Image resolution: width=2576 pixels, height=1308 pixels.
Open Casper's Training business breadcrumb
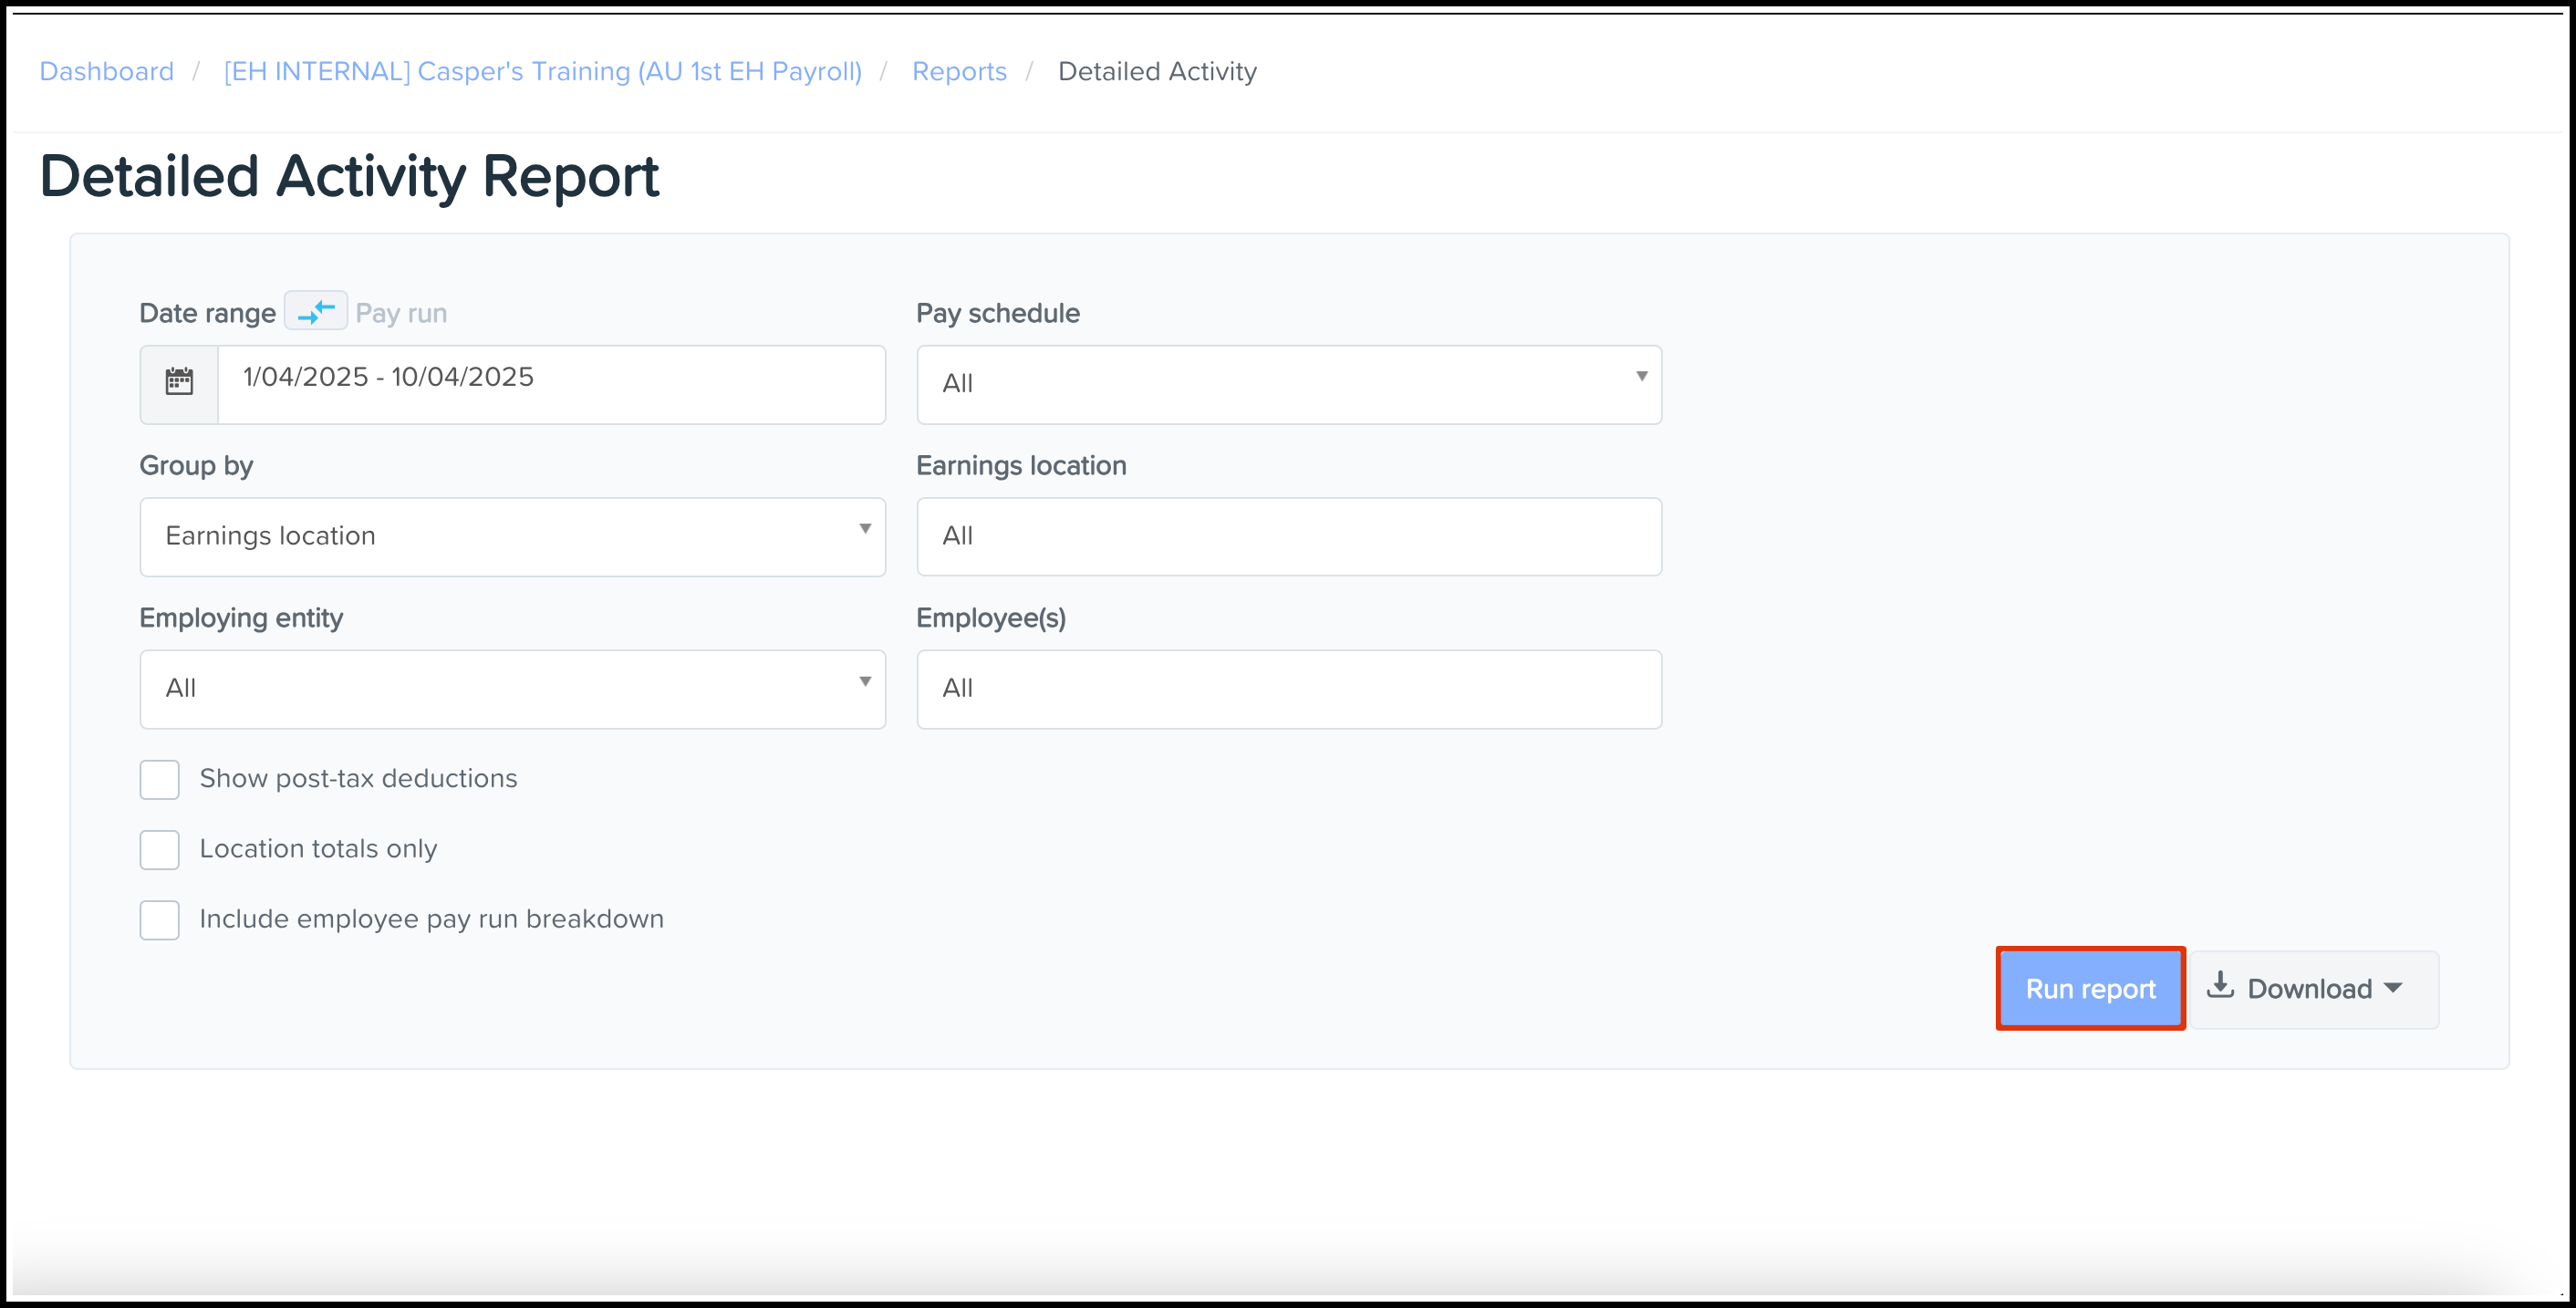pyautogui.click(x=542, y=71)
